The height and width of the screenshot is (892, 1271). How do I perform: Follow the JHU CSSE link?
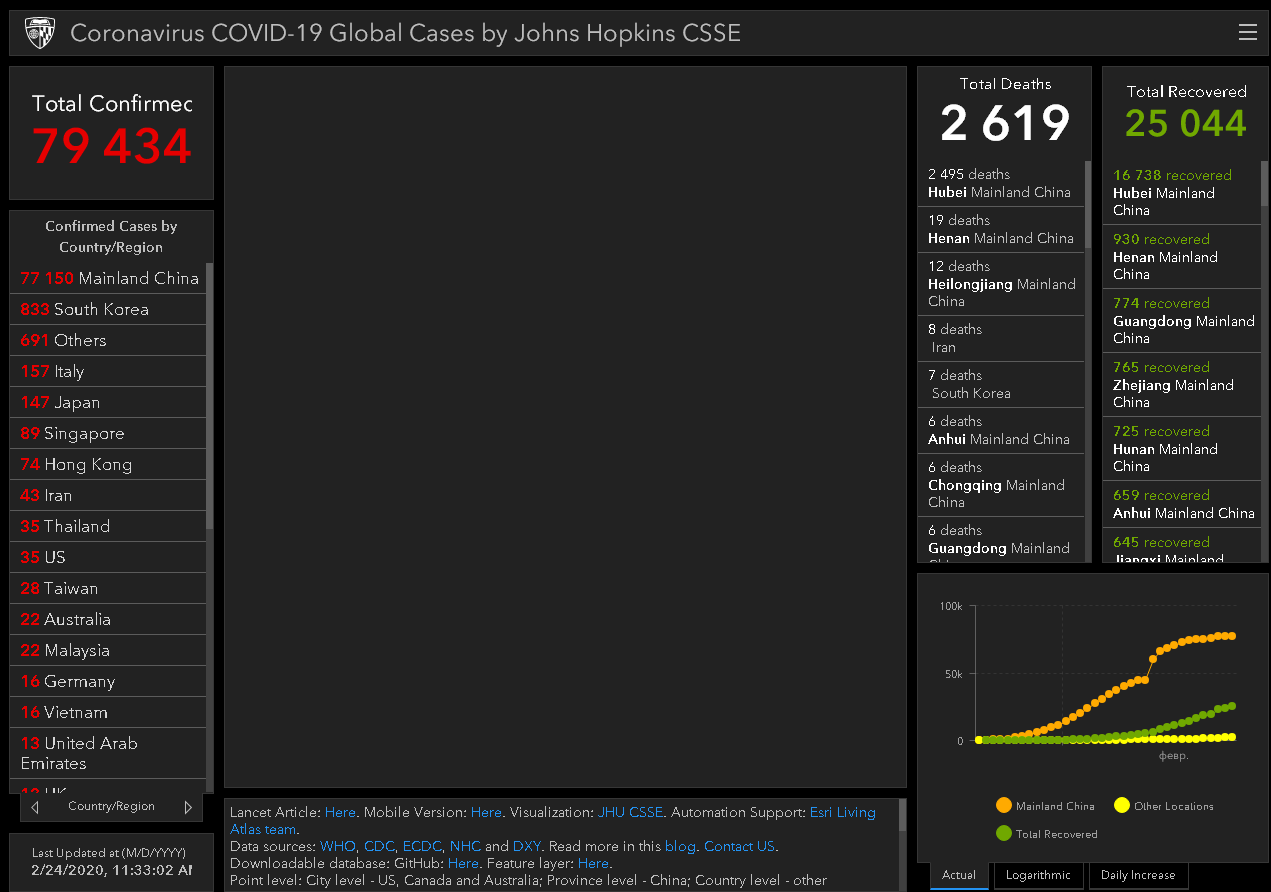(631, 812)
